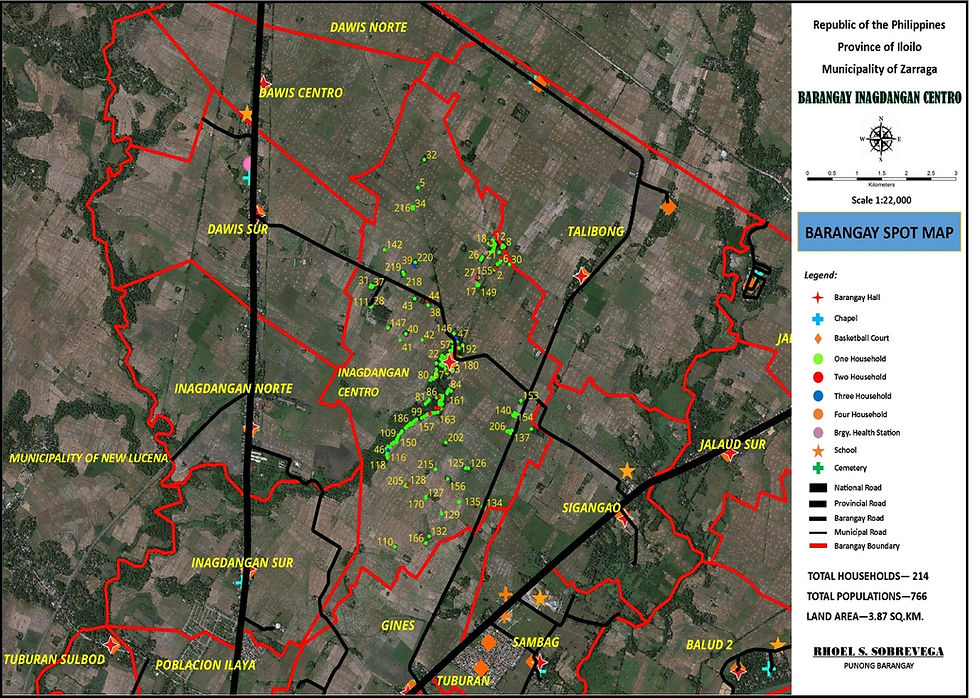
Task: Click the Barangay Hall star beside DAWIS CENTRO label
Action: point(264,84)
